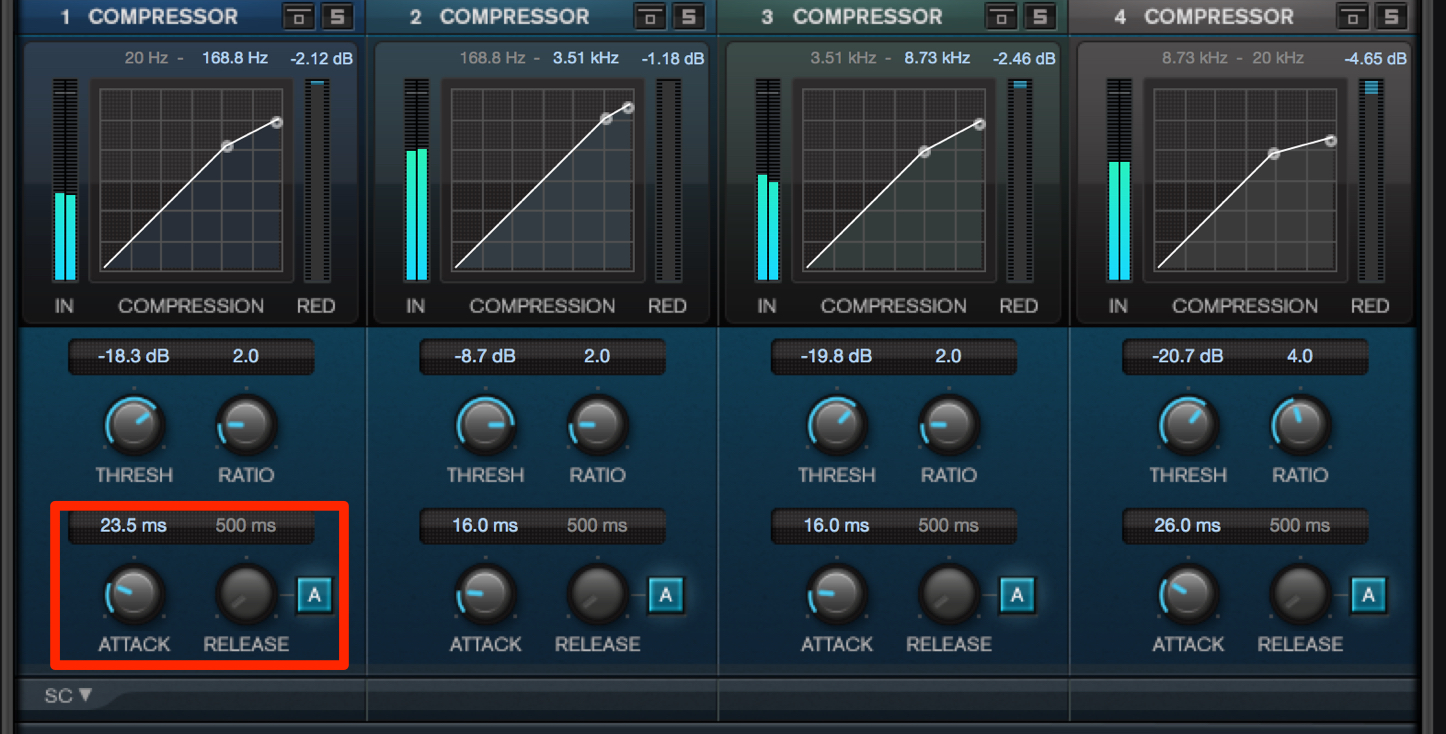Solo band 1 compressor
Image resolution: width=1446 pixels, height=734 pixels.
(x=337, y=16)
